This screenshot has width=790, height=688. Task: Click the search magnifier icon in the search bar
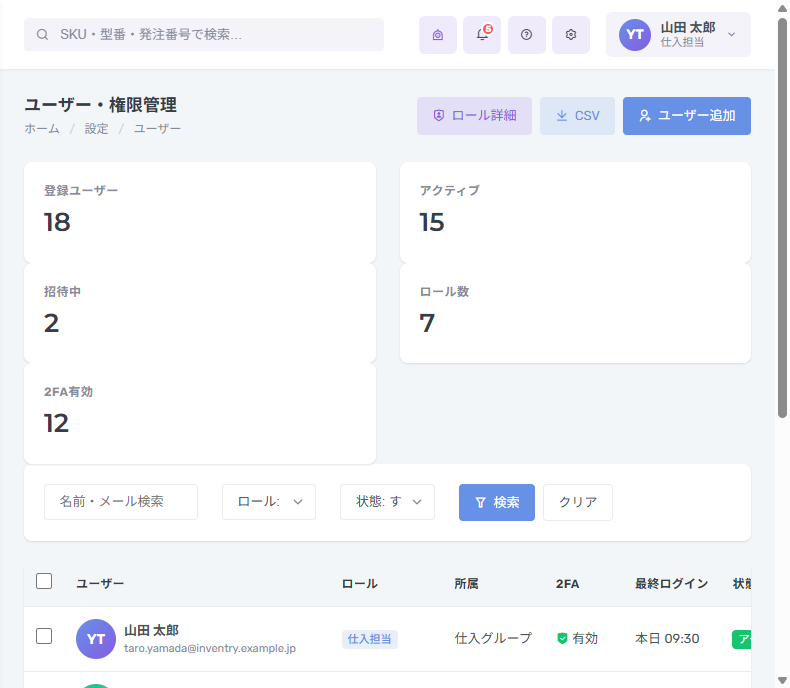pyautogui.click(x=42, y=34)
